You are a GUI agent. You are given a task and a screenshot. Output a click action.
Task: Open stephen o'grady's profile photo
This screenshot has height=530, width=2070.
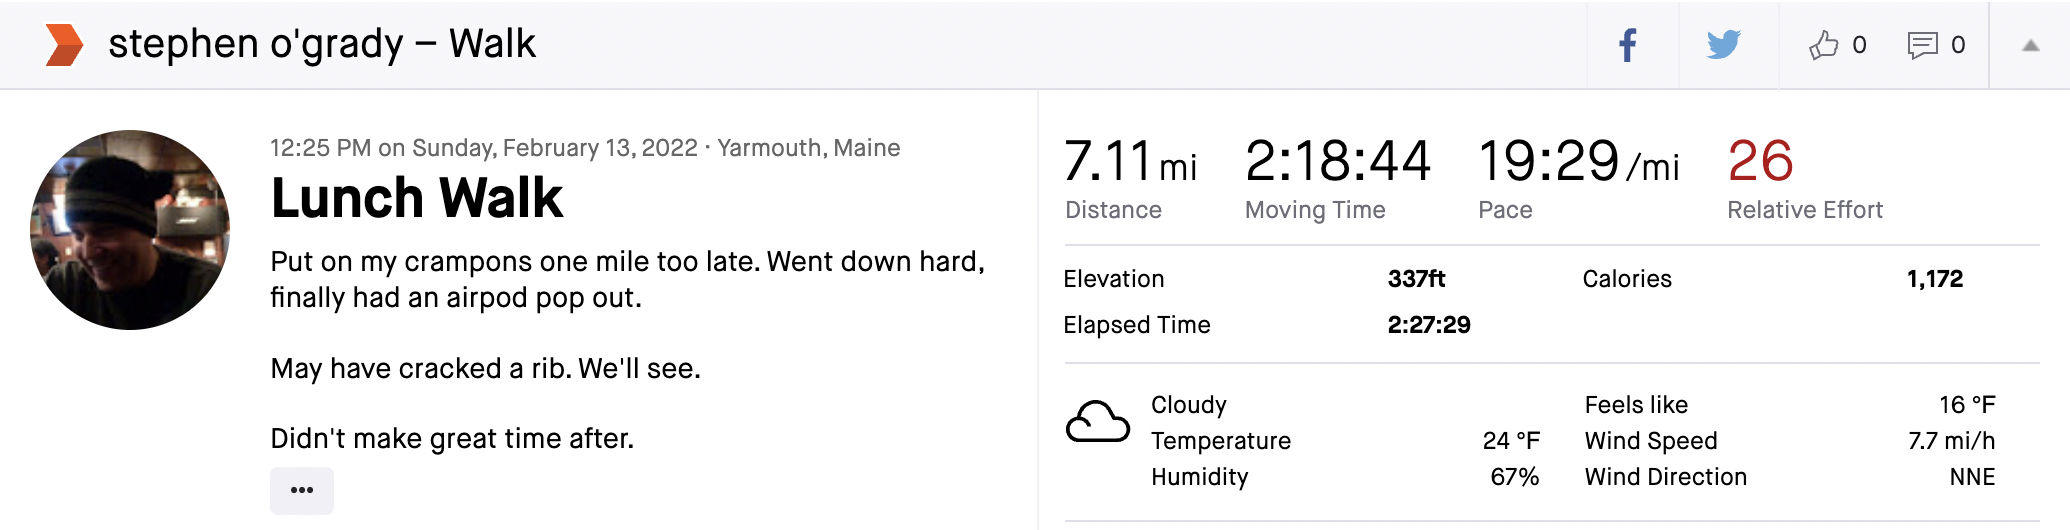pos(130,230)
